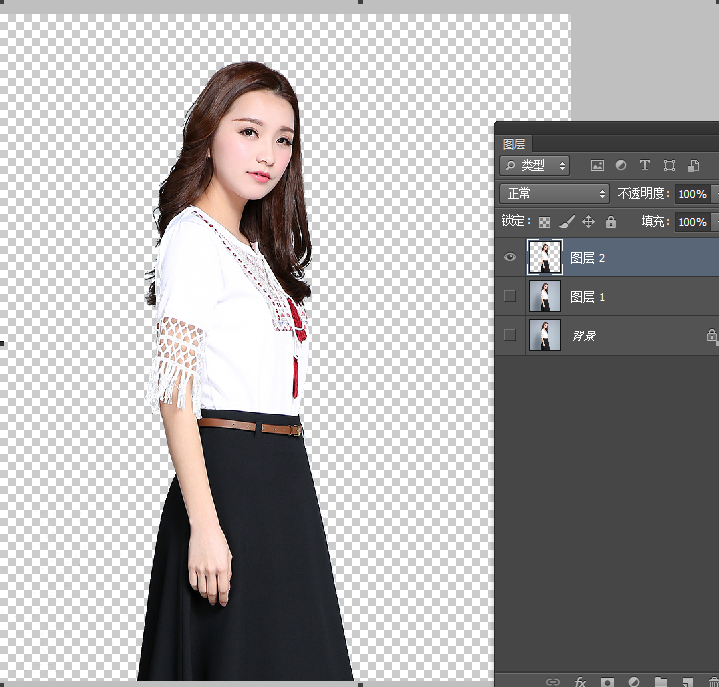Show 图层 1 via its visibility box
719x687 pixels.
(x=510, y=296)
